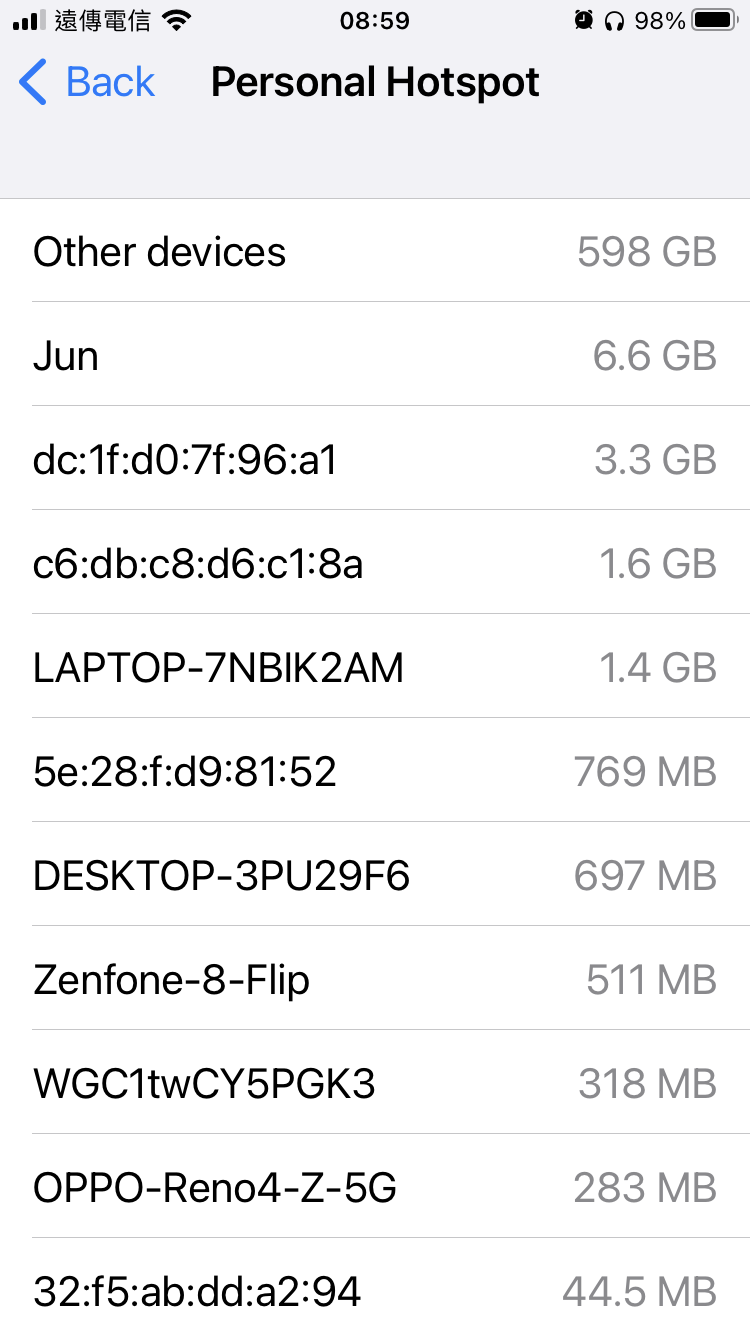Select the Jun device row
750x1334 pixels.
[375, 356]
